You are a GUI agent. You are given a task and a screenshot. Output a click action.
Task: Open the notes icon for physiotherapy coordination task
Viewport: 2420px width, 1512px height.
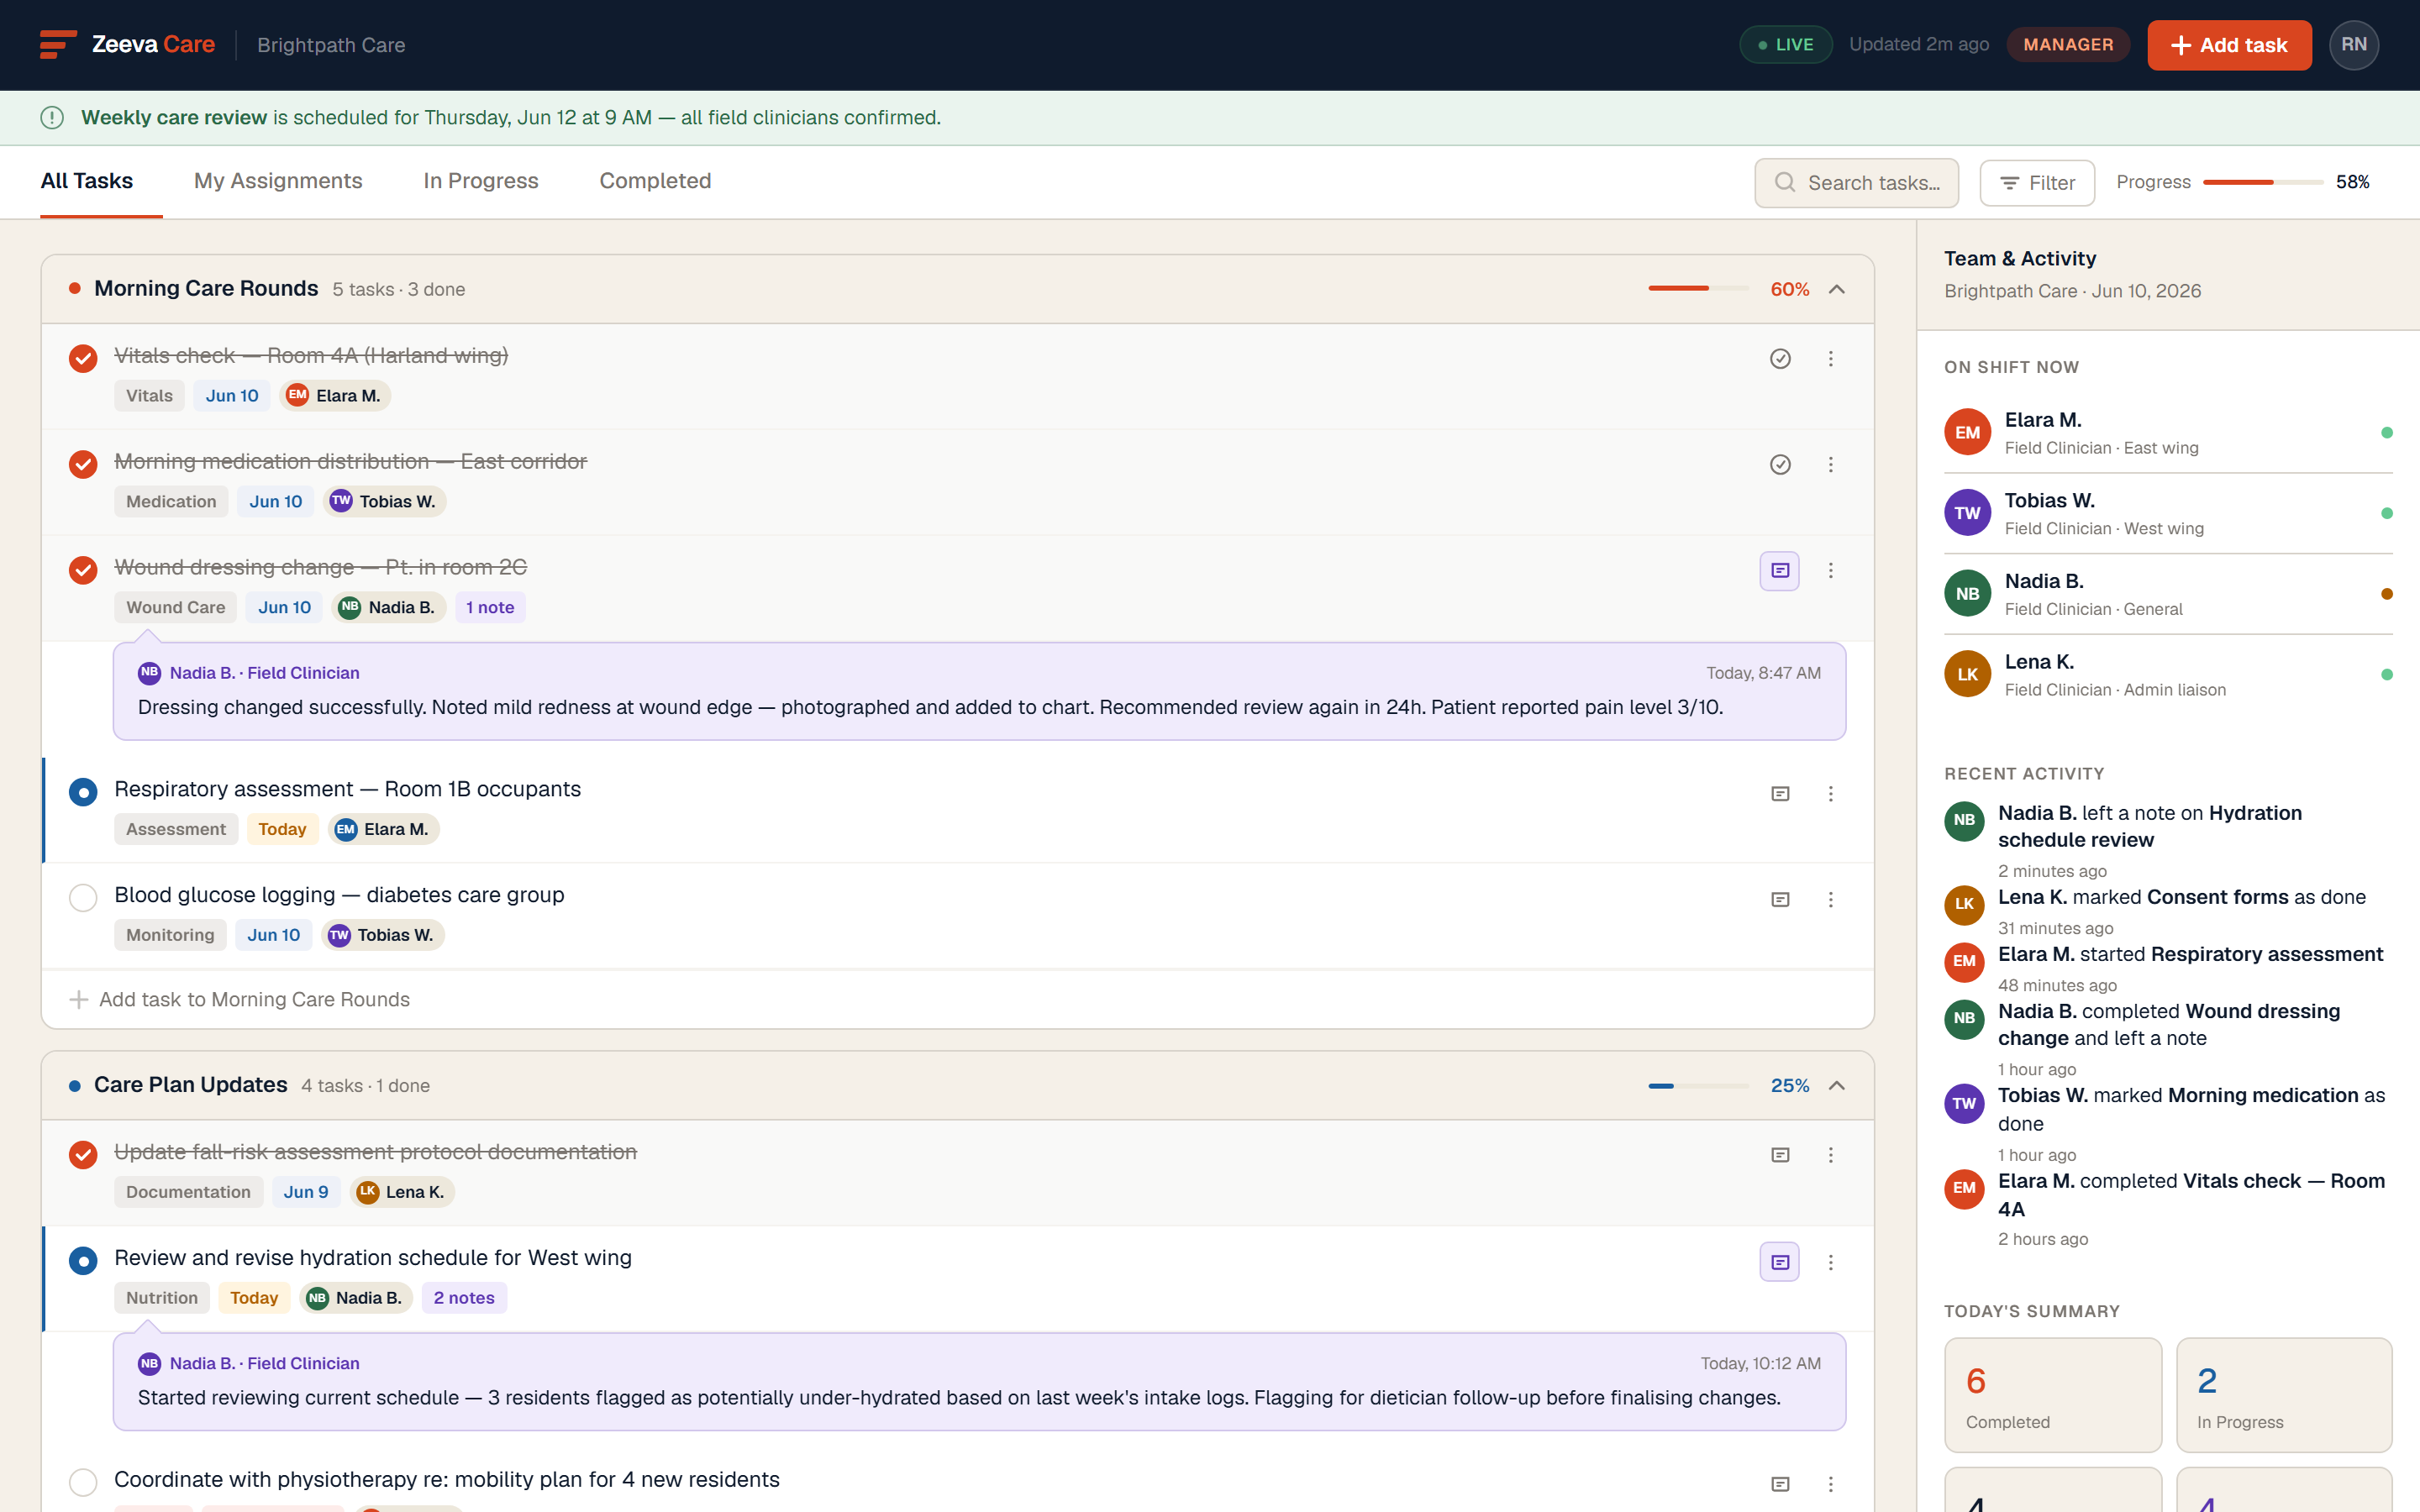pos(1780,1485)
